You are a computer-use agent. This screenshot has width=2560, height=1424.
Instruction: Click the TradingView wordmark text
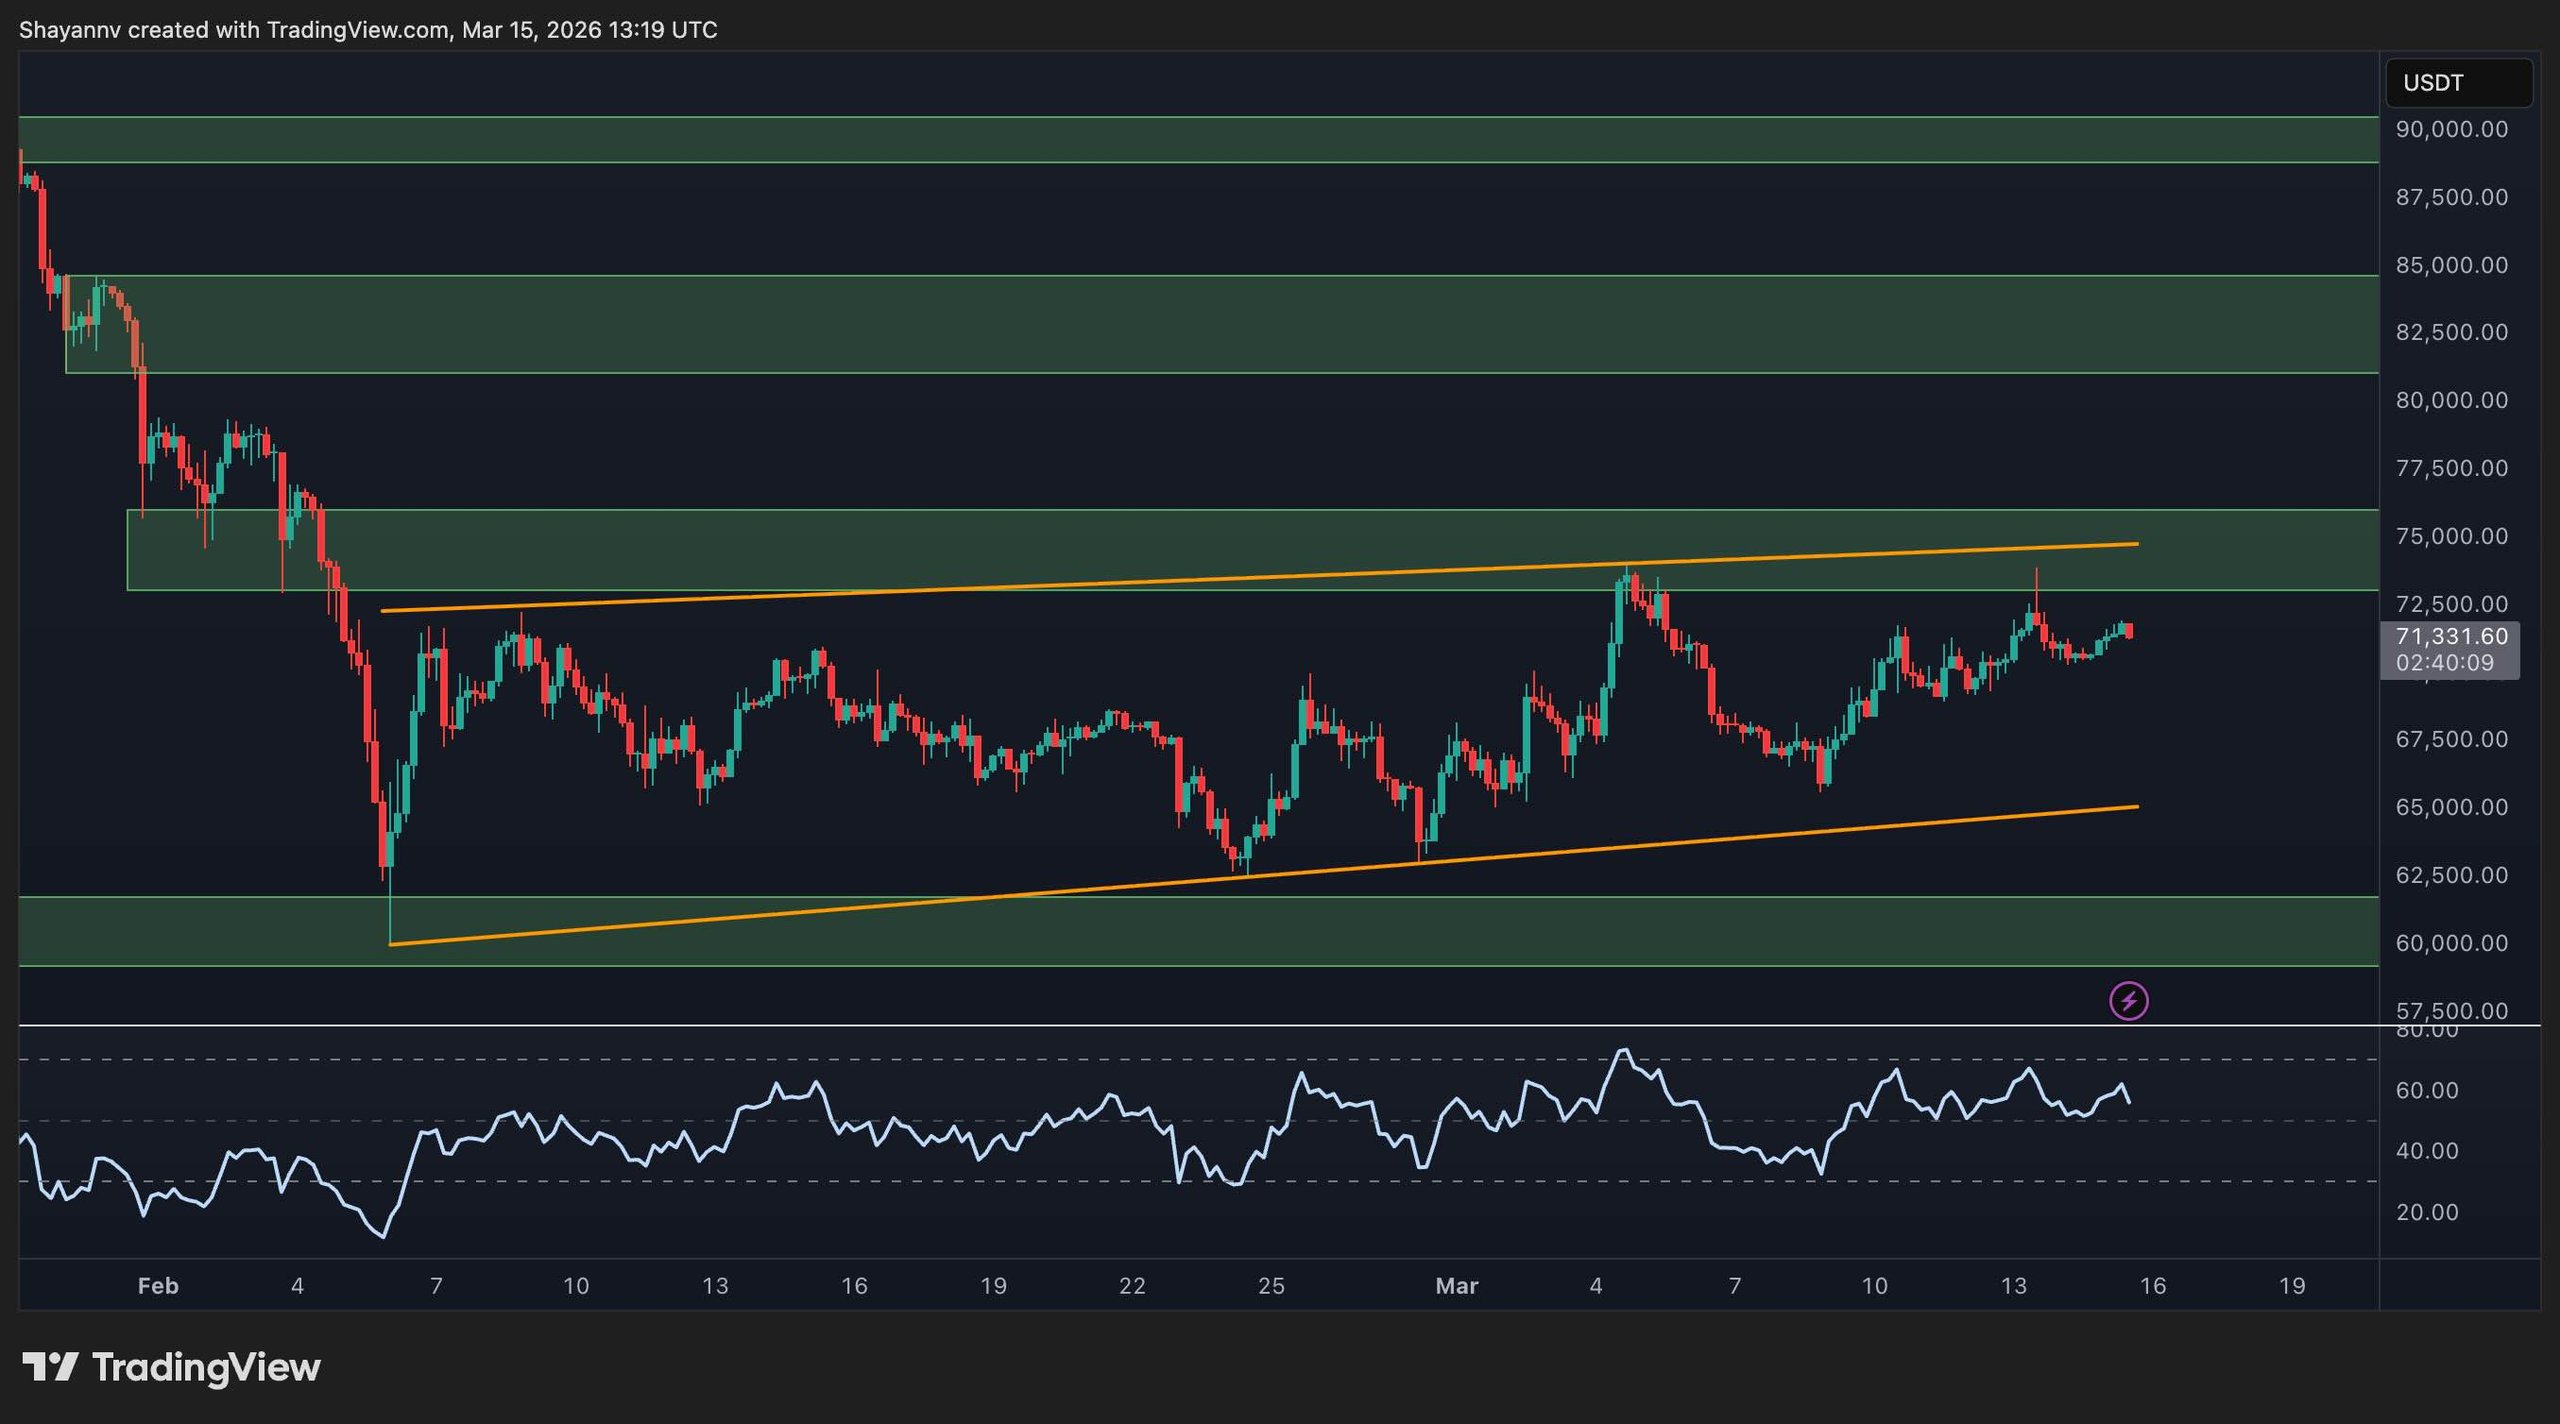pos(206,1367)
